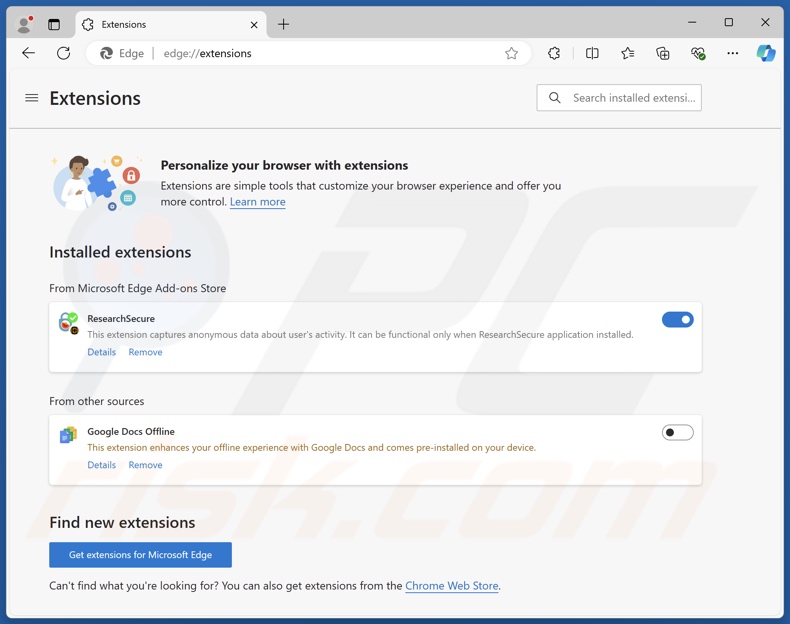Viewport: 790px width, 624px height.
Task: Click the From other sources label
Action: coord(97,401)
